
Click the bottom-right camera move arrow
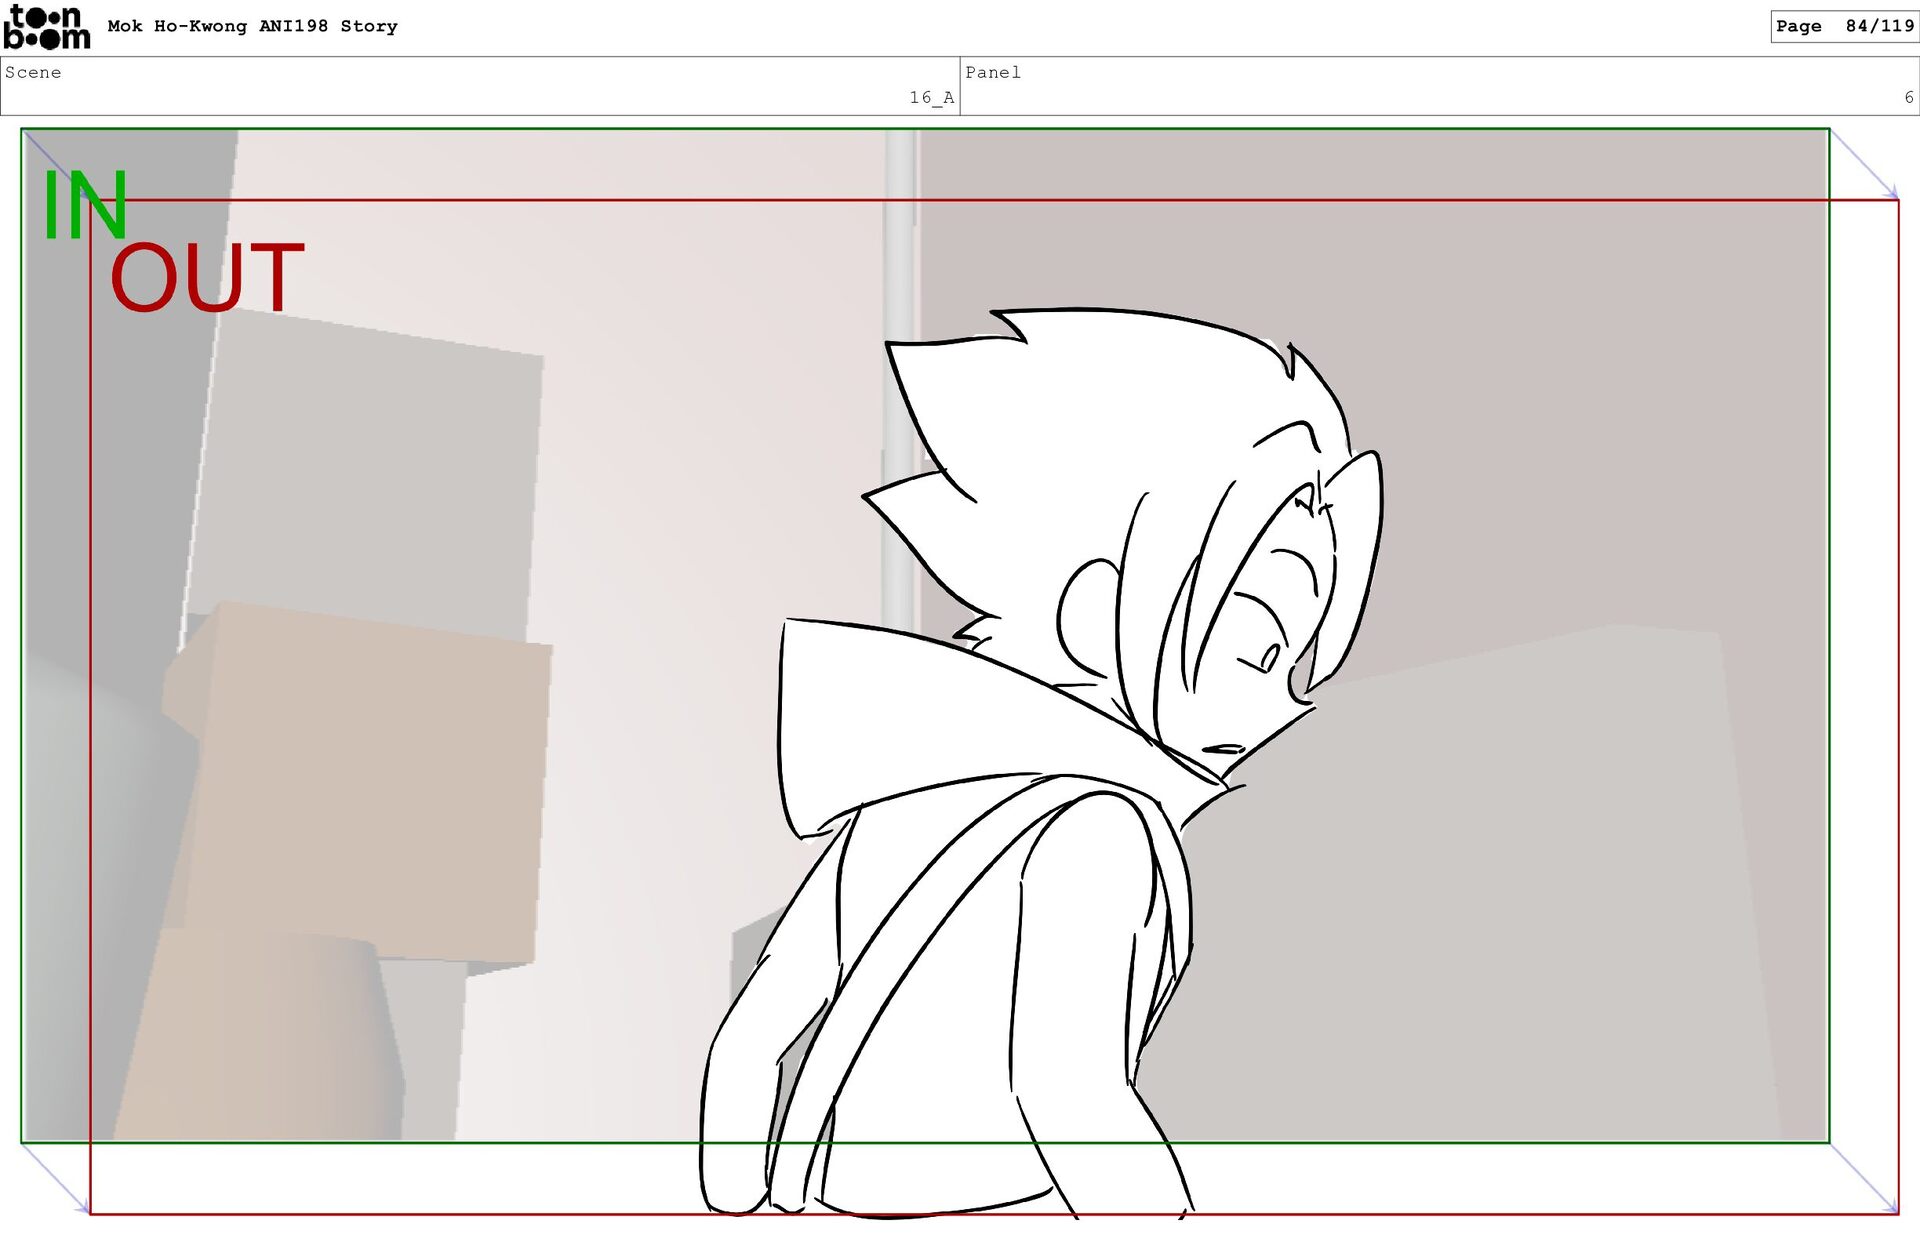pyautogui.click(x=1865, y=1179)
